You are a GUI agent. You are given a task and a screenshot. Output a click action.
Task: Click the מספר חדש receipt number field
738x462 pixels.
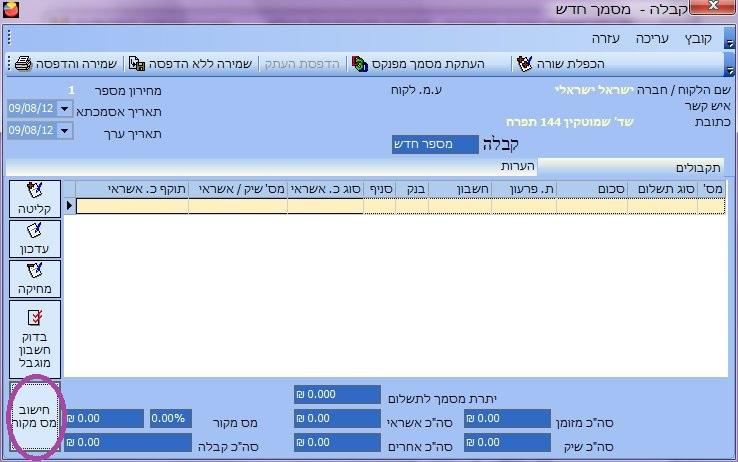point(435,144)
